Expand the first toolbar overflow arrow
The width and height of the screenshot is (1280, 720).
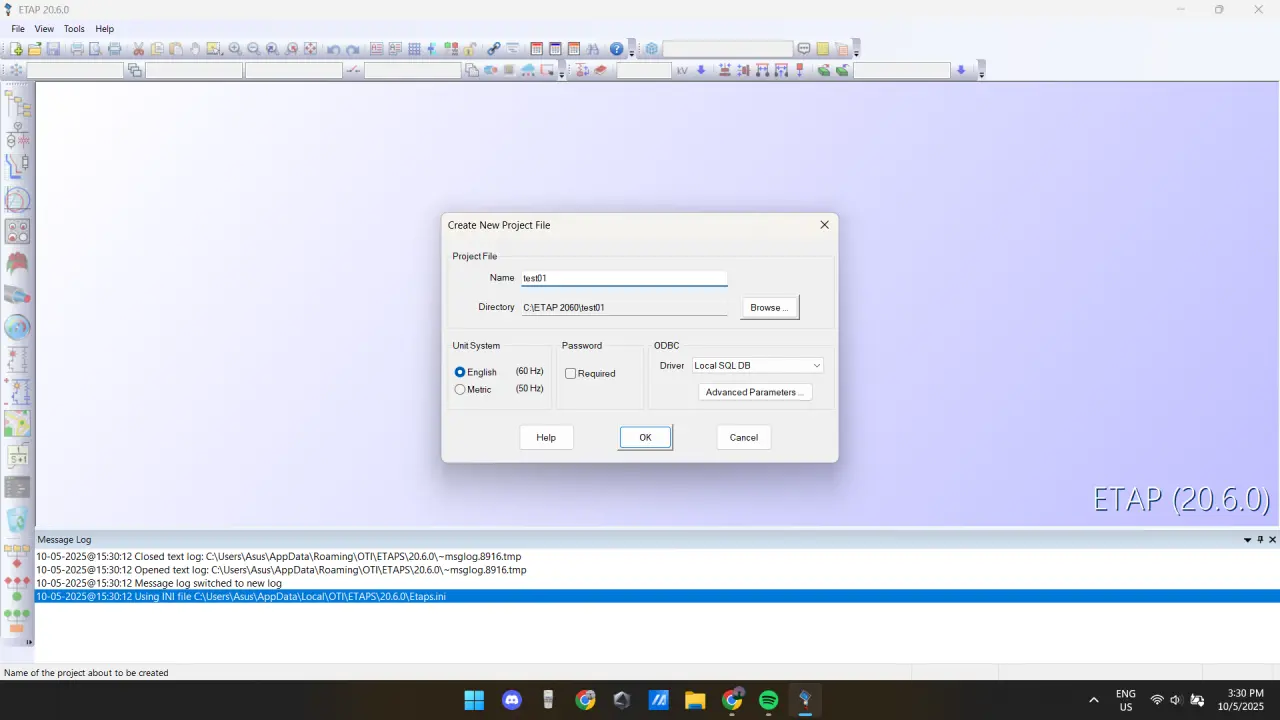[631, 51]
